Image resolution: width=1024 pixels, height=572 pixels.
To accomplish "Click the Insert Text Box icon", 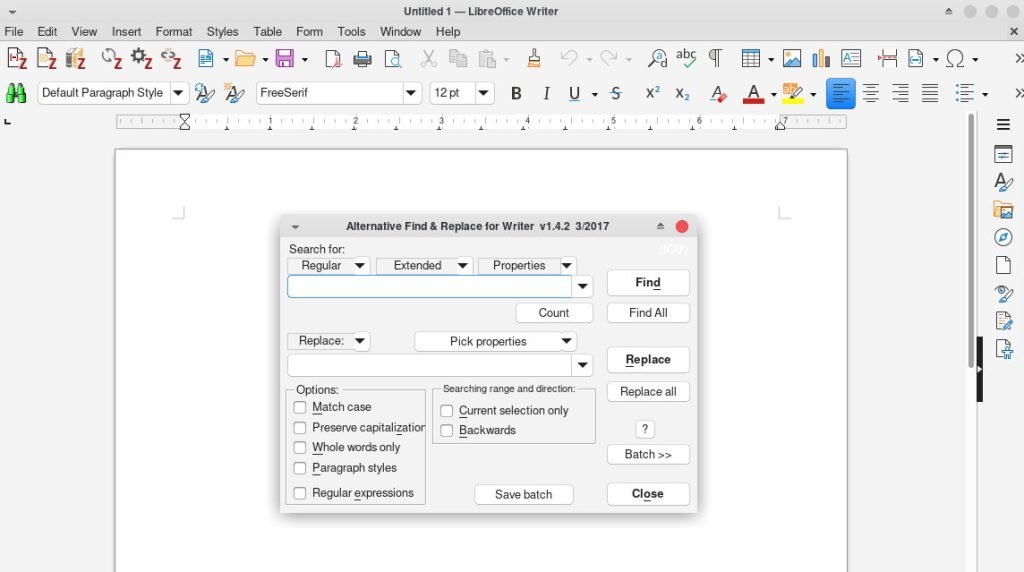I will pyautogui.click(x=851, y=59).
